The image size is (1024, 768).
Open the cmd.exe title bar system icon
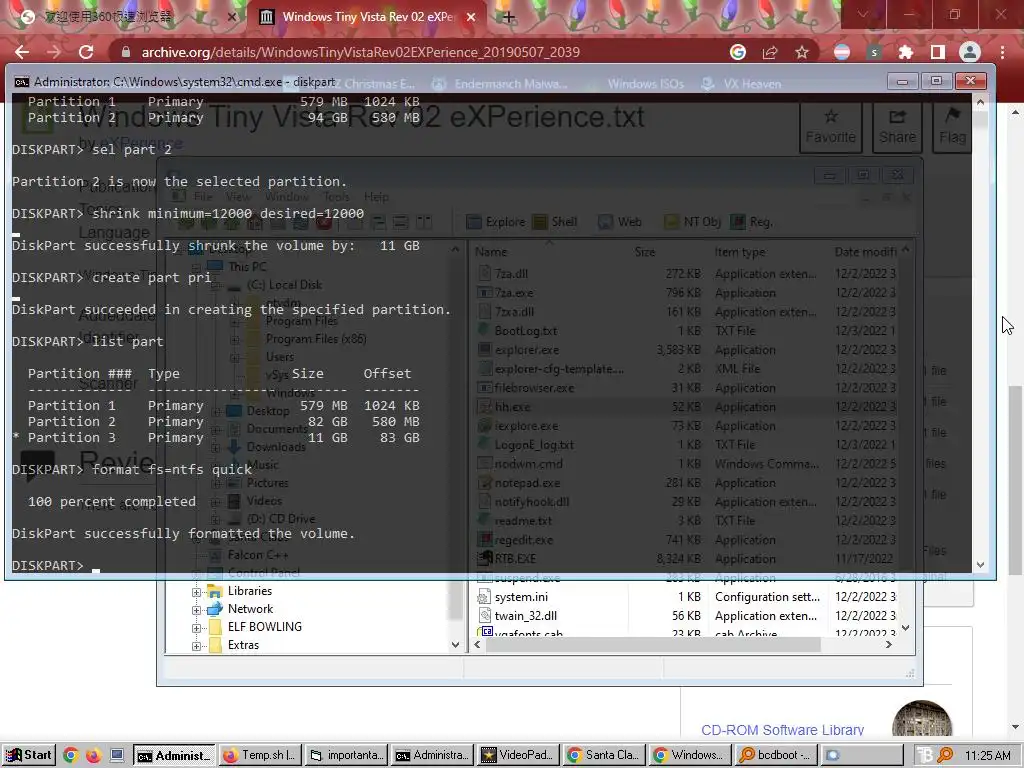[x=22, y=82]
